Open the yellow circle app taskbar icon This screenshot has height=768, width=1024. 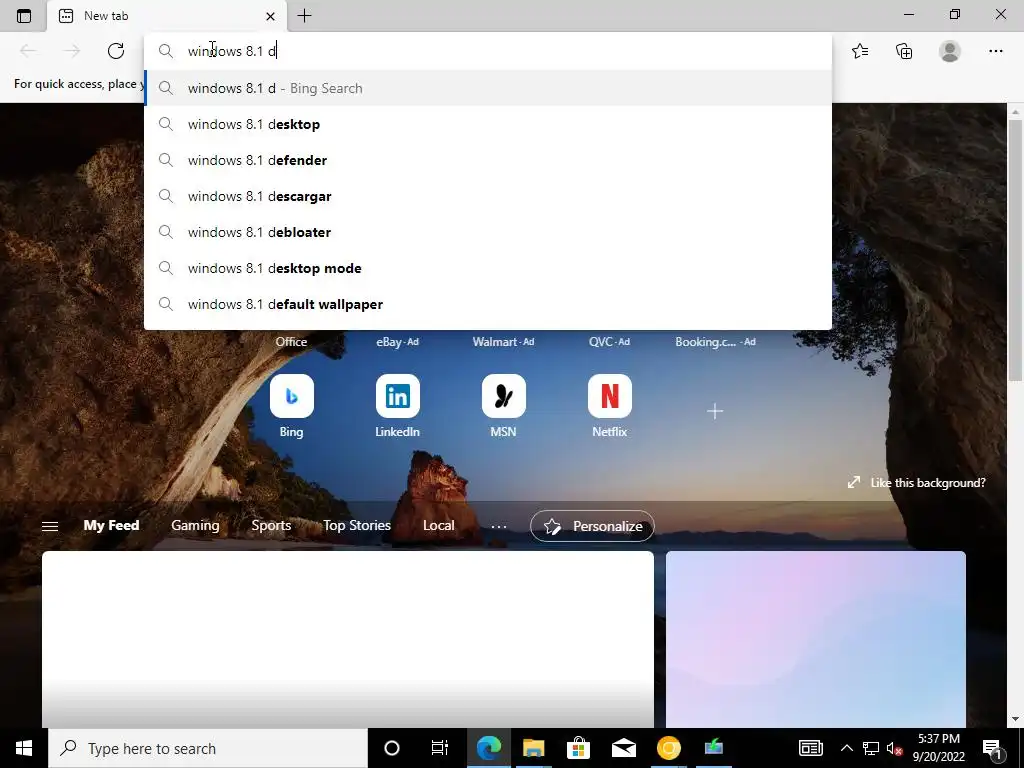tap(668, 748)
